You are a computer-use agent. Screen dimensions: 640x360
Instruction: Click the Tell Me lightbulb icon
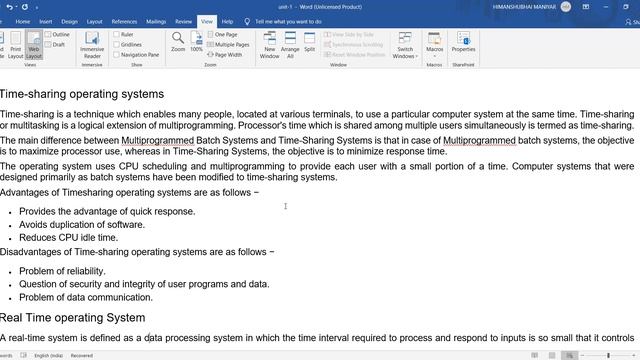click(x=247, y=21)
